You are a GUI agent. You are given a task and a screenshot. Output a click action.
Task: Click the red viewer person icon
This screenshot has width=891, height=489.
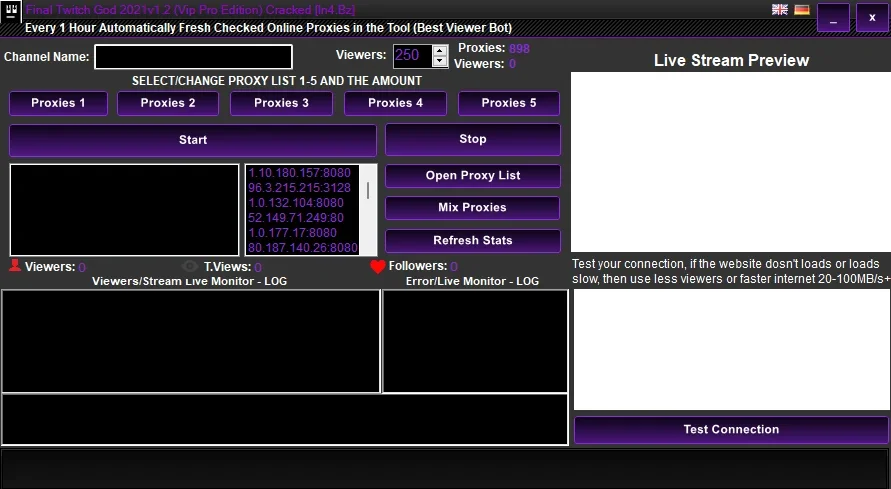(x=15, y=265)
